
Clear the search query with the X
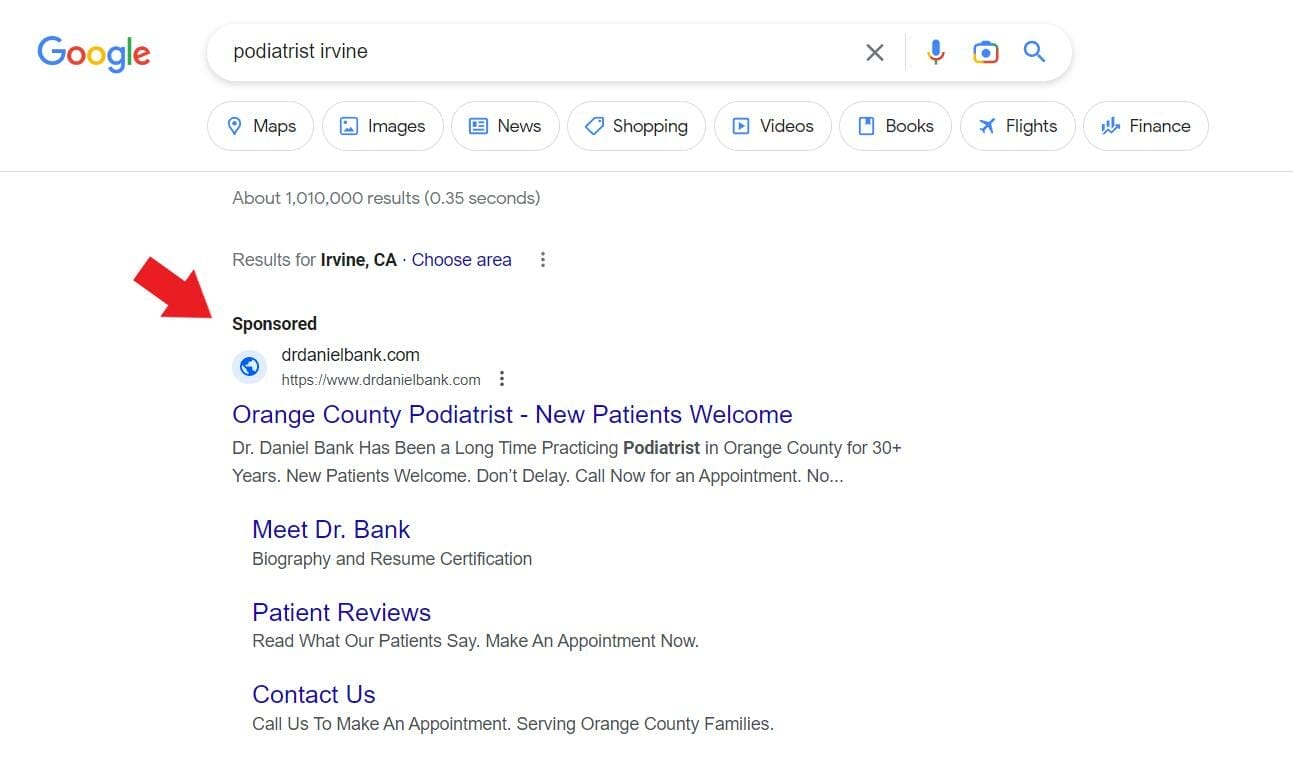(x=874, y=51)
